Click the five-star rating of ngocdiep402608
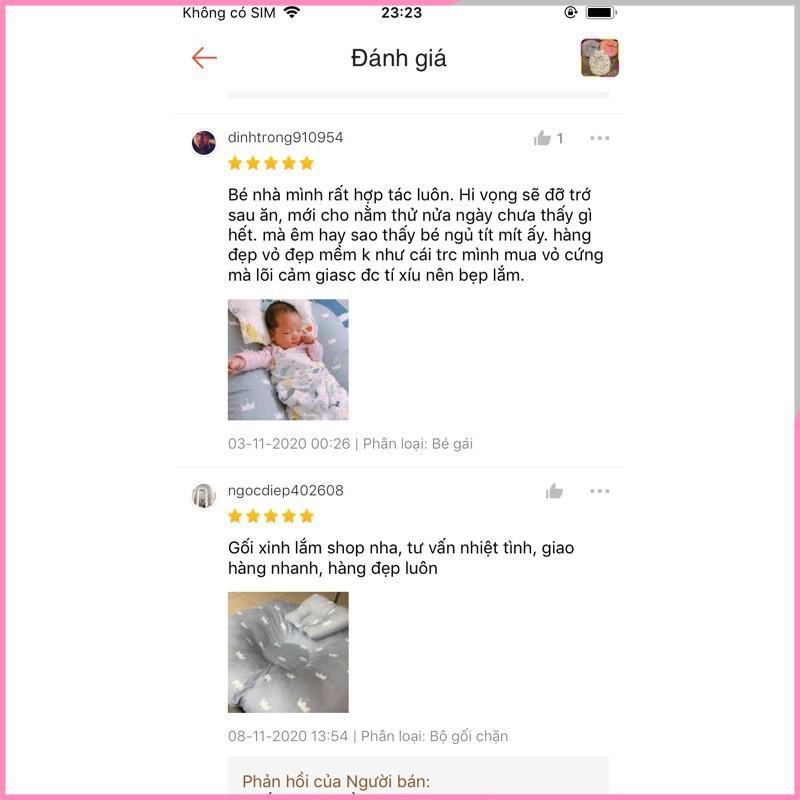Image resolution: width=800 pixels, height=800 pixels. 271,516
